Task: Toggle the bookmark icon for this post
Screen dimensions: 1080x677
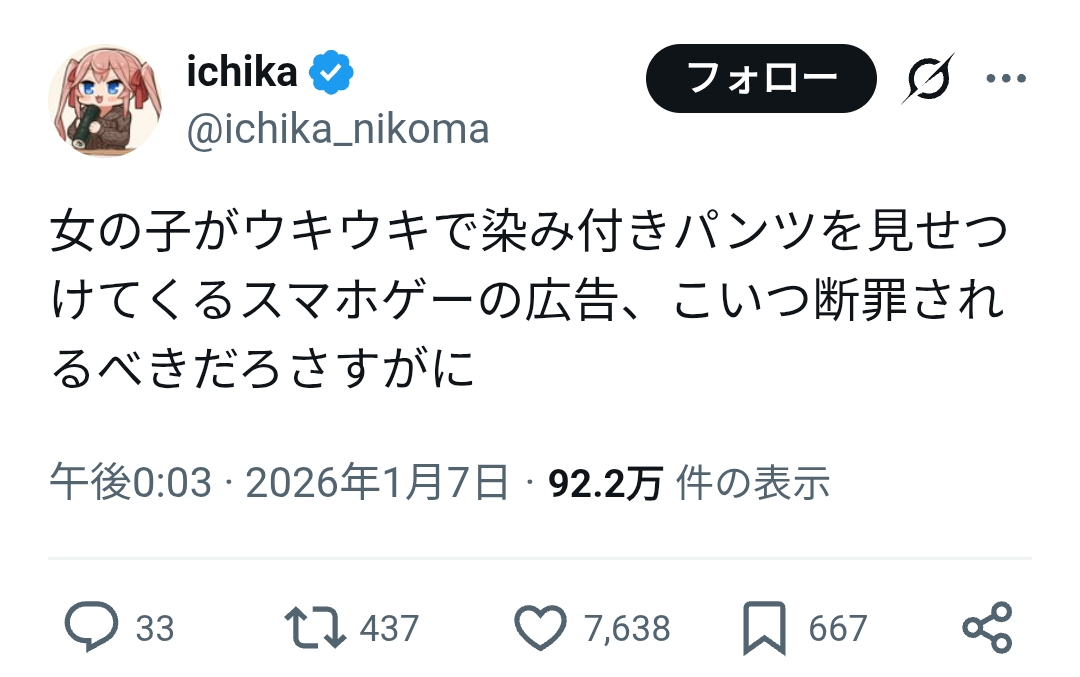Action: coord(765,628)
